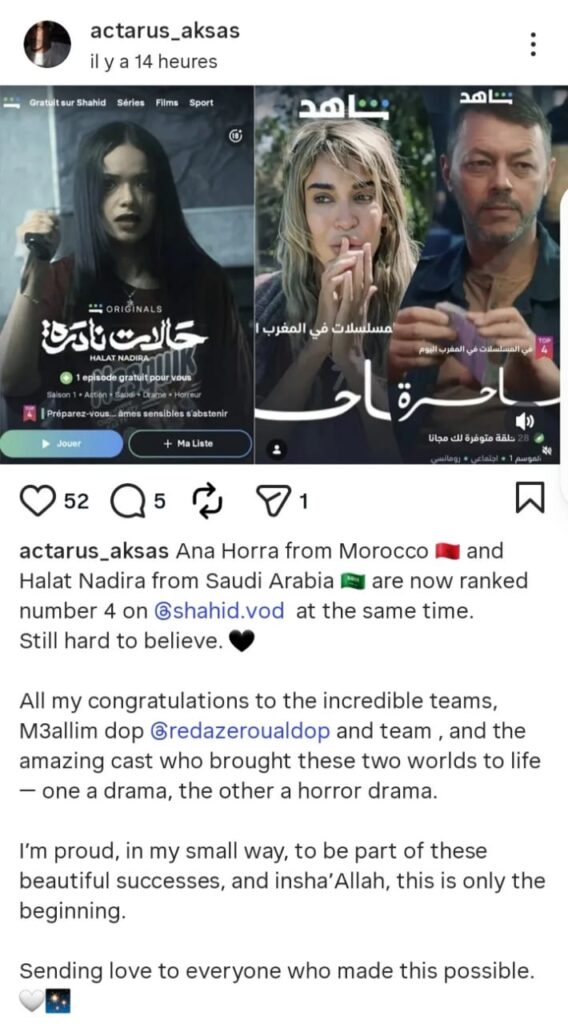568x1024 pixels.
Task: Open actarus_aksas profile picture
Action: 47,44
